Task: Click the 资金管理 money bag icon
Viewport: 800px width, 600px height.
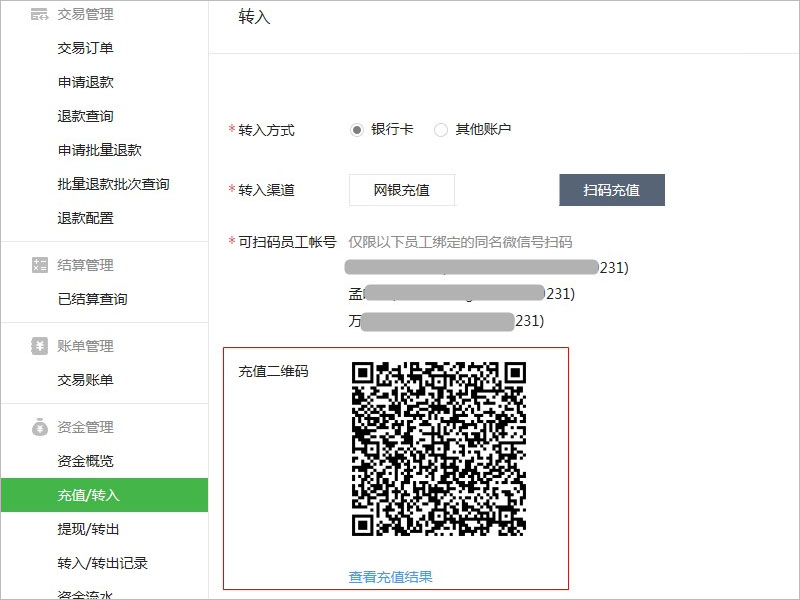Action: coord(39,427)
